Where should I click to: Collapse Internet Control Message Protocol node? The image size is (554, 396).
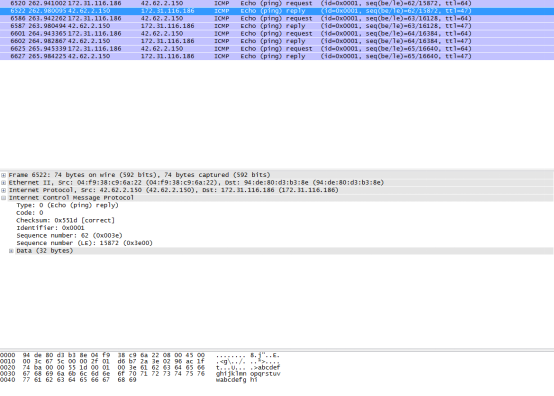click(4, 198)
